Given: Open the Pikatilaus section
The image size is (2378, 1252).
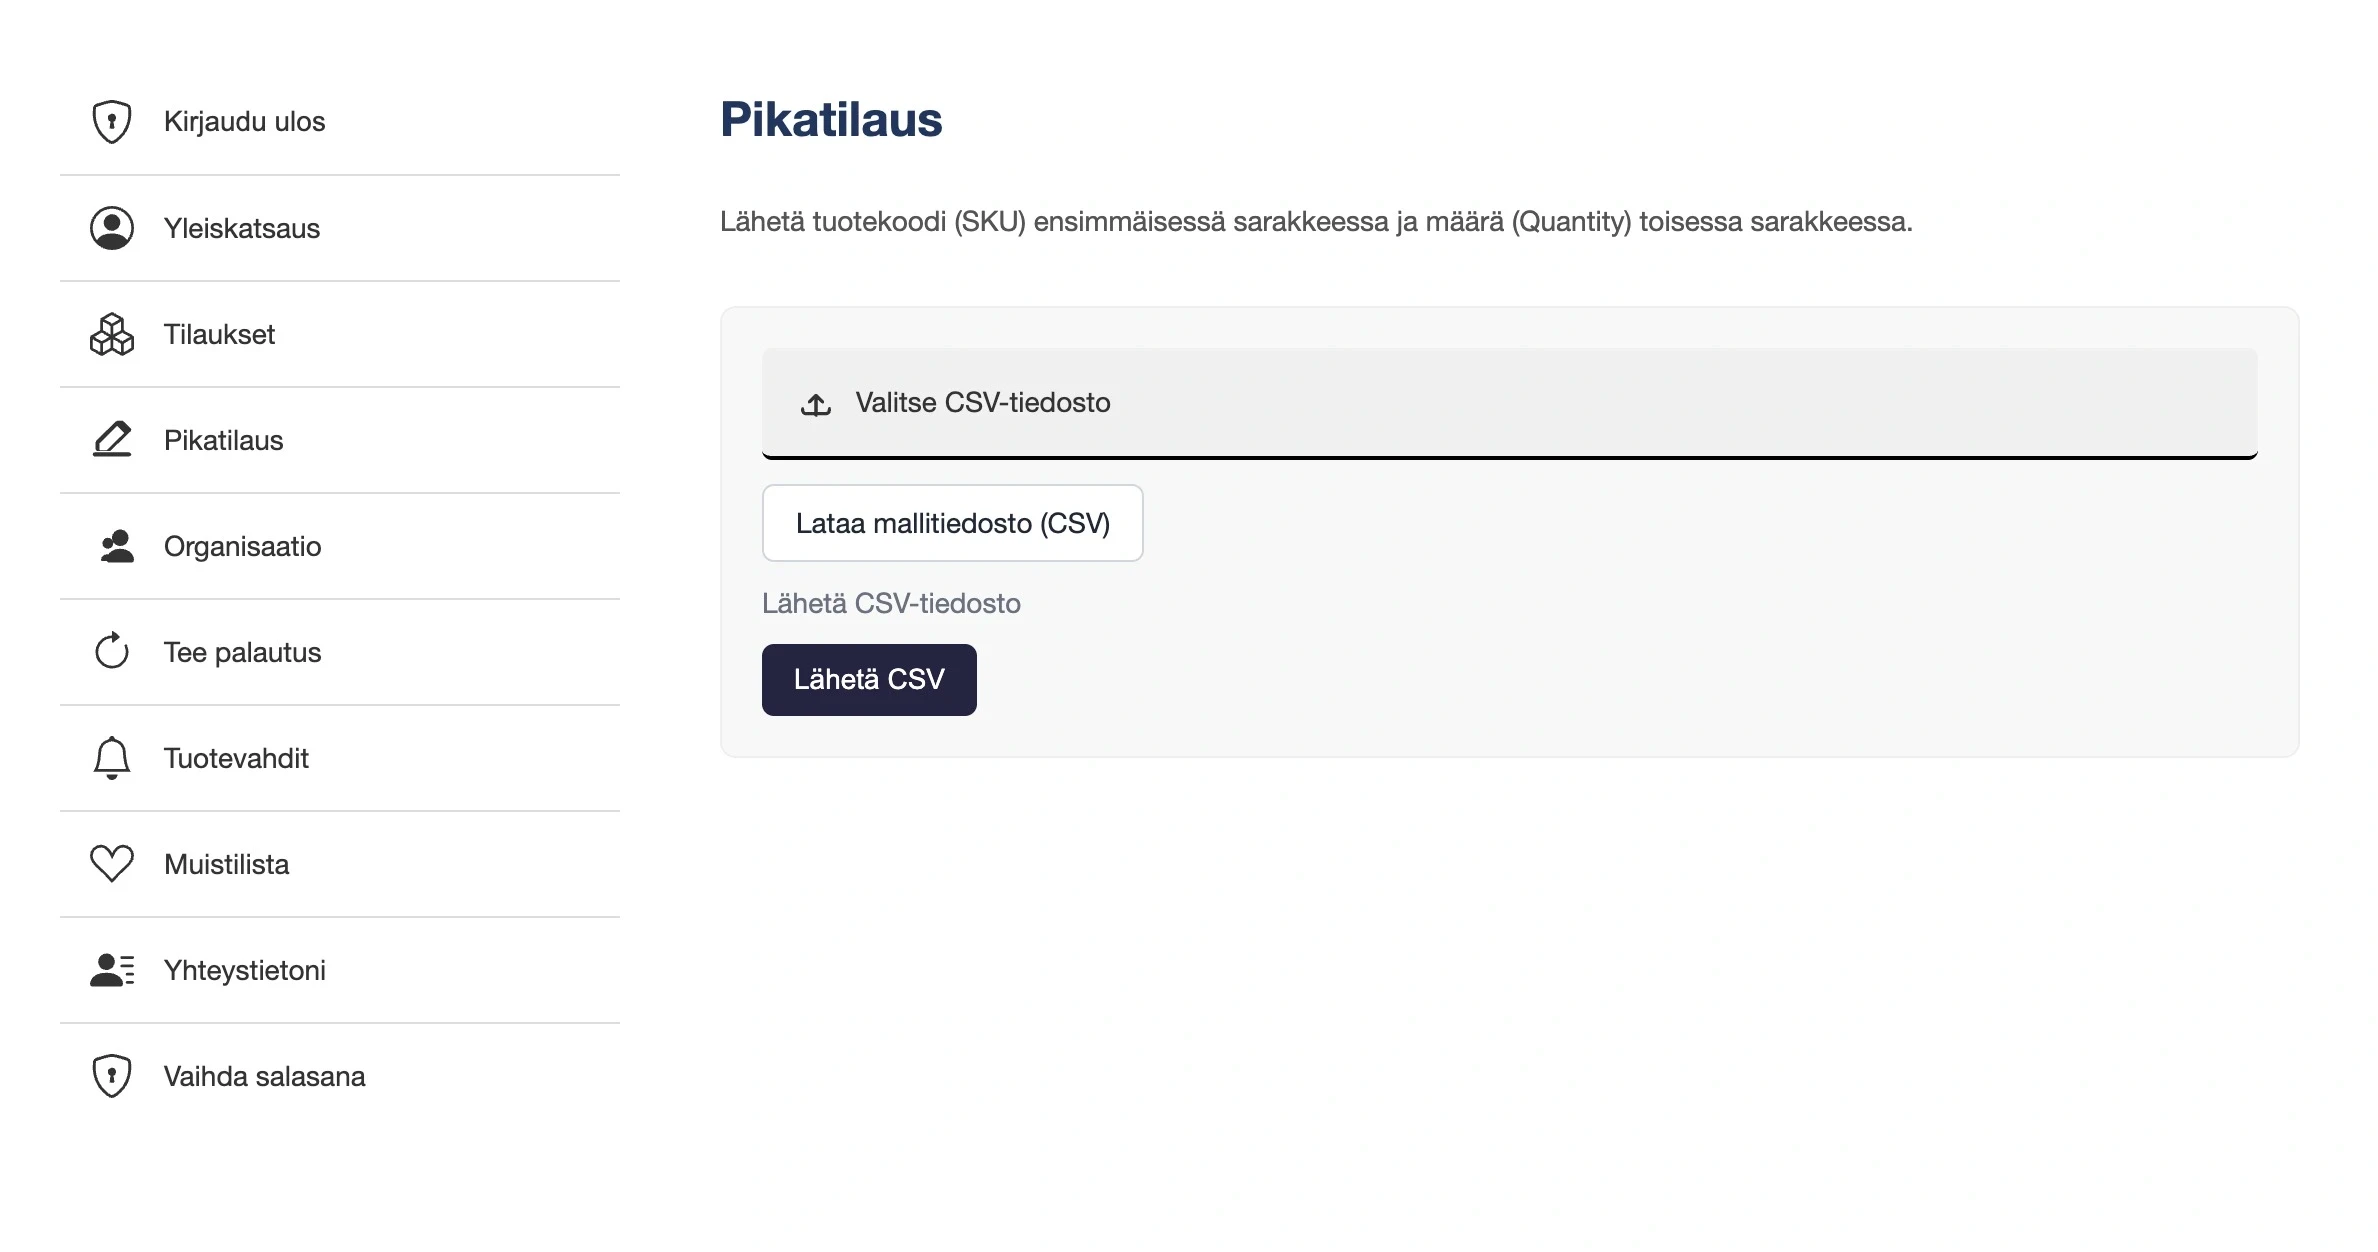Looking at the screenshot, I should tap(222, 439).
